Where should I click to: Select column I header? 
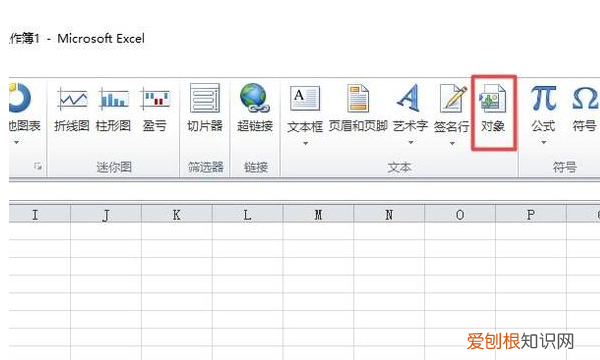40,214
